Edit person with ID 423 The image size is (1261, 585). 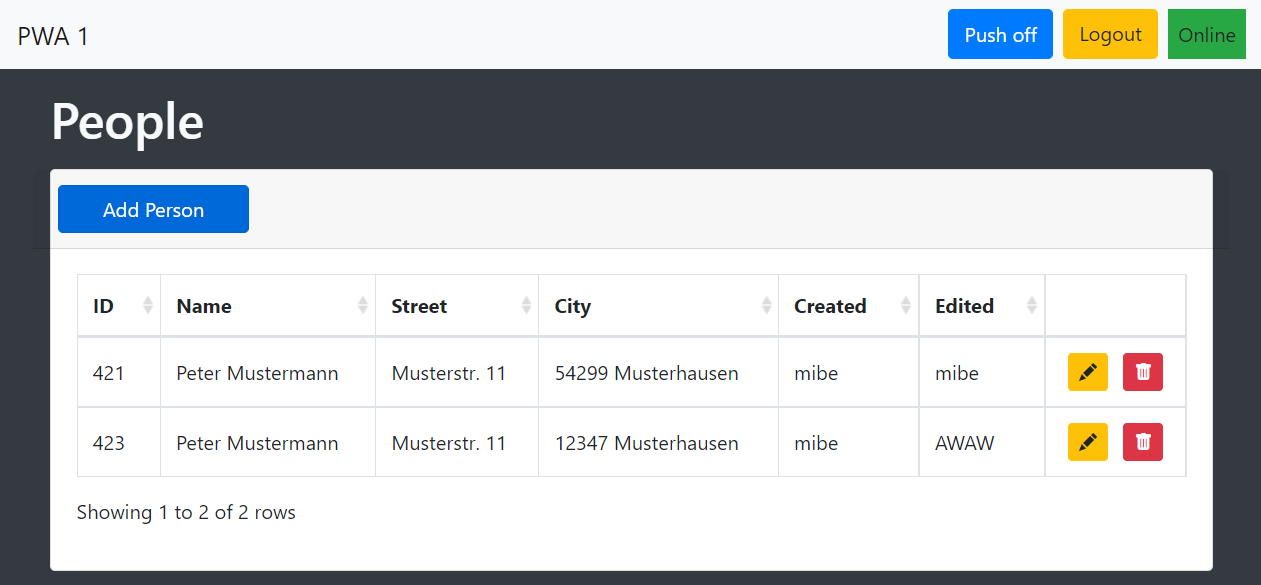1087,442
